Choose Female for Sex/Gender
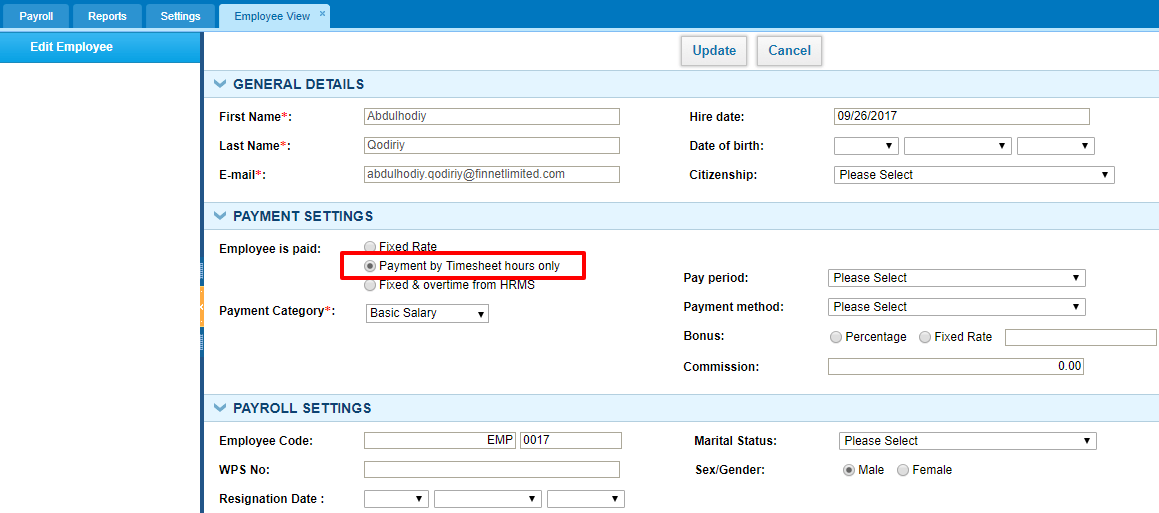The height and width of the screenshot is (513, 1159). [903, 470]
